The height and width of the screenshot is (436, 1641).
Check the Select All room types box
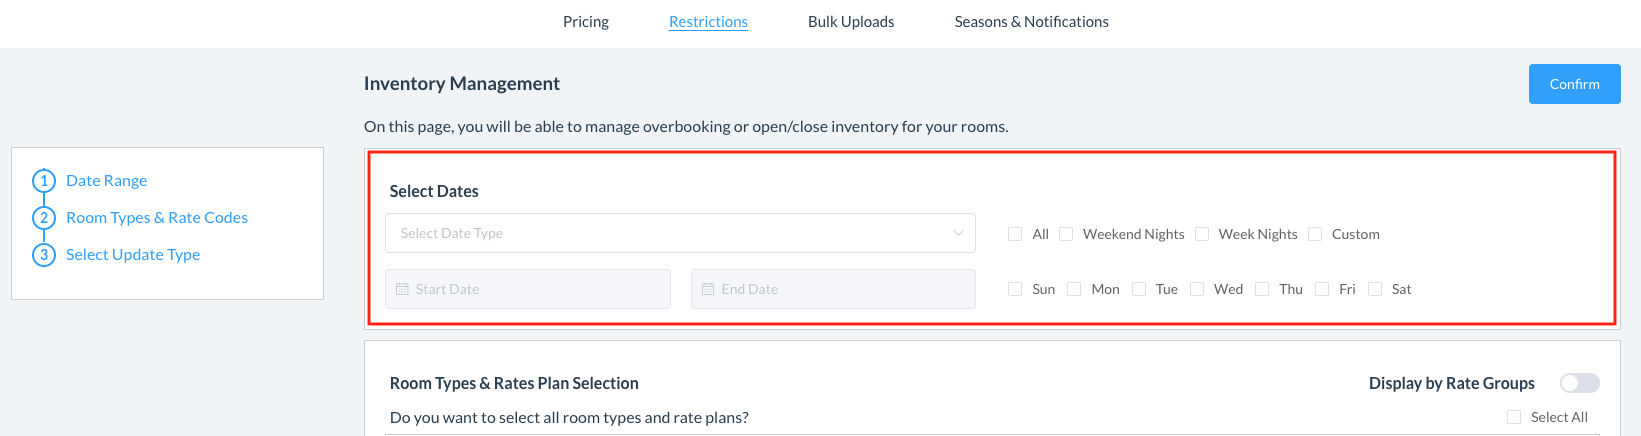coord(1514,417)
